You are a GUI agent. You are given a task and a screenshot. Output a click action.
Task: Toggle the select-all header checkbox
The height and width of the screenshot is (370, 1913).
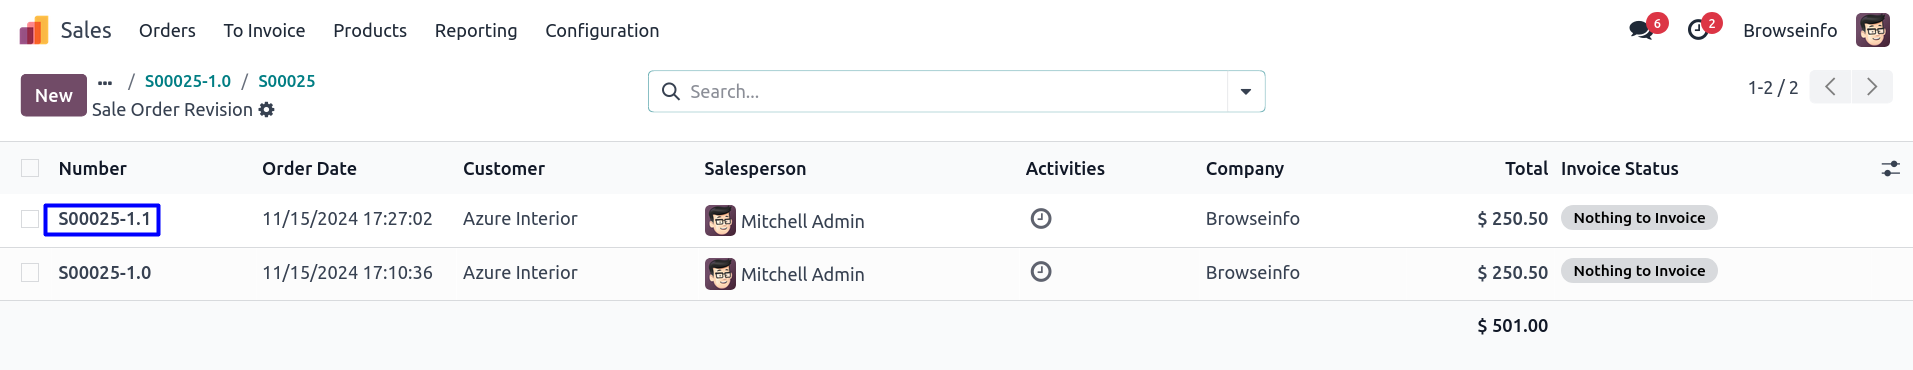(x=30, y=168)
